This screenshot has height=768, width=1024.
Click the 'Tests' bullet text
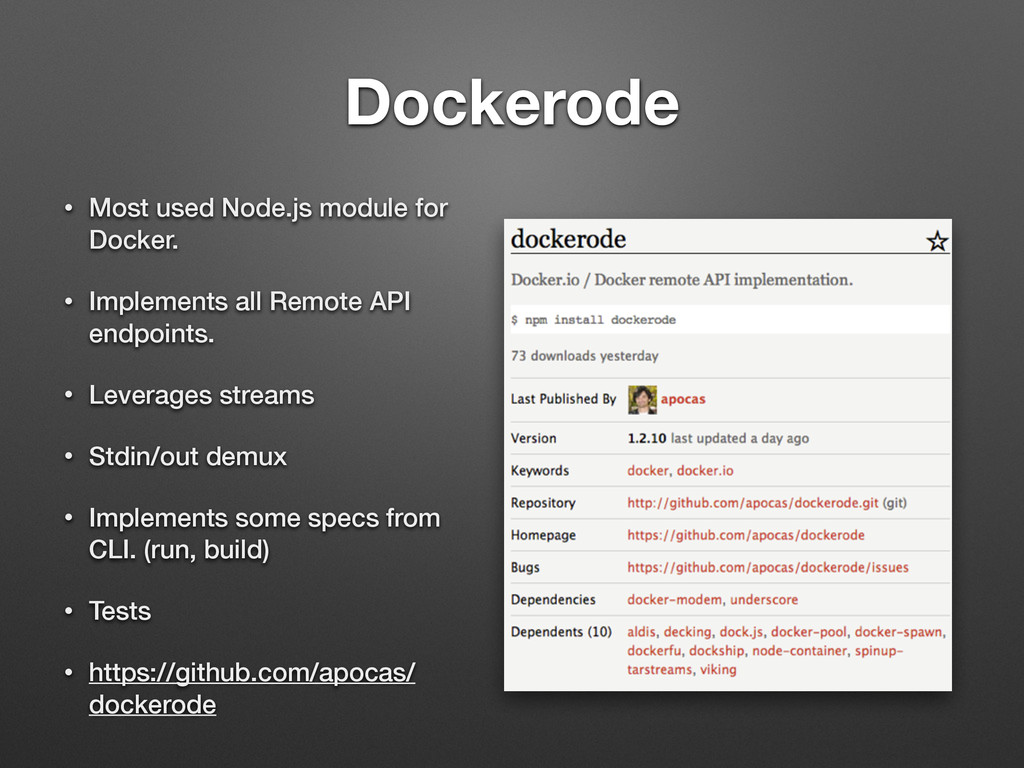[120, 611]
